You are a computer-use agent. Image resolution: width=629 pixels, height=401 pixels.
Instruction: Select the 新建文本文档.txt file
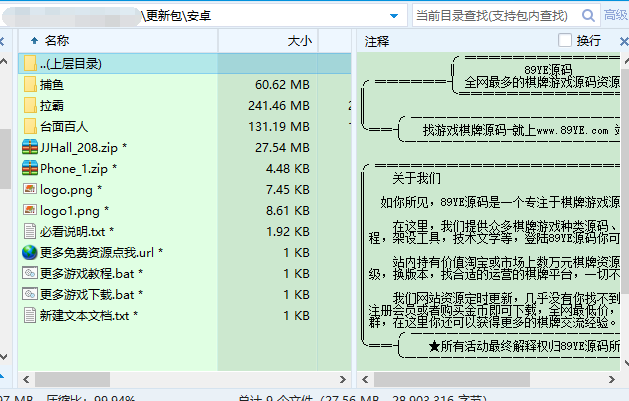tap(84, 315)
